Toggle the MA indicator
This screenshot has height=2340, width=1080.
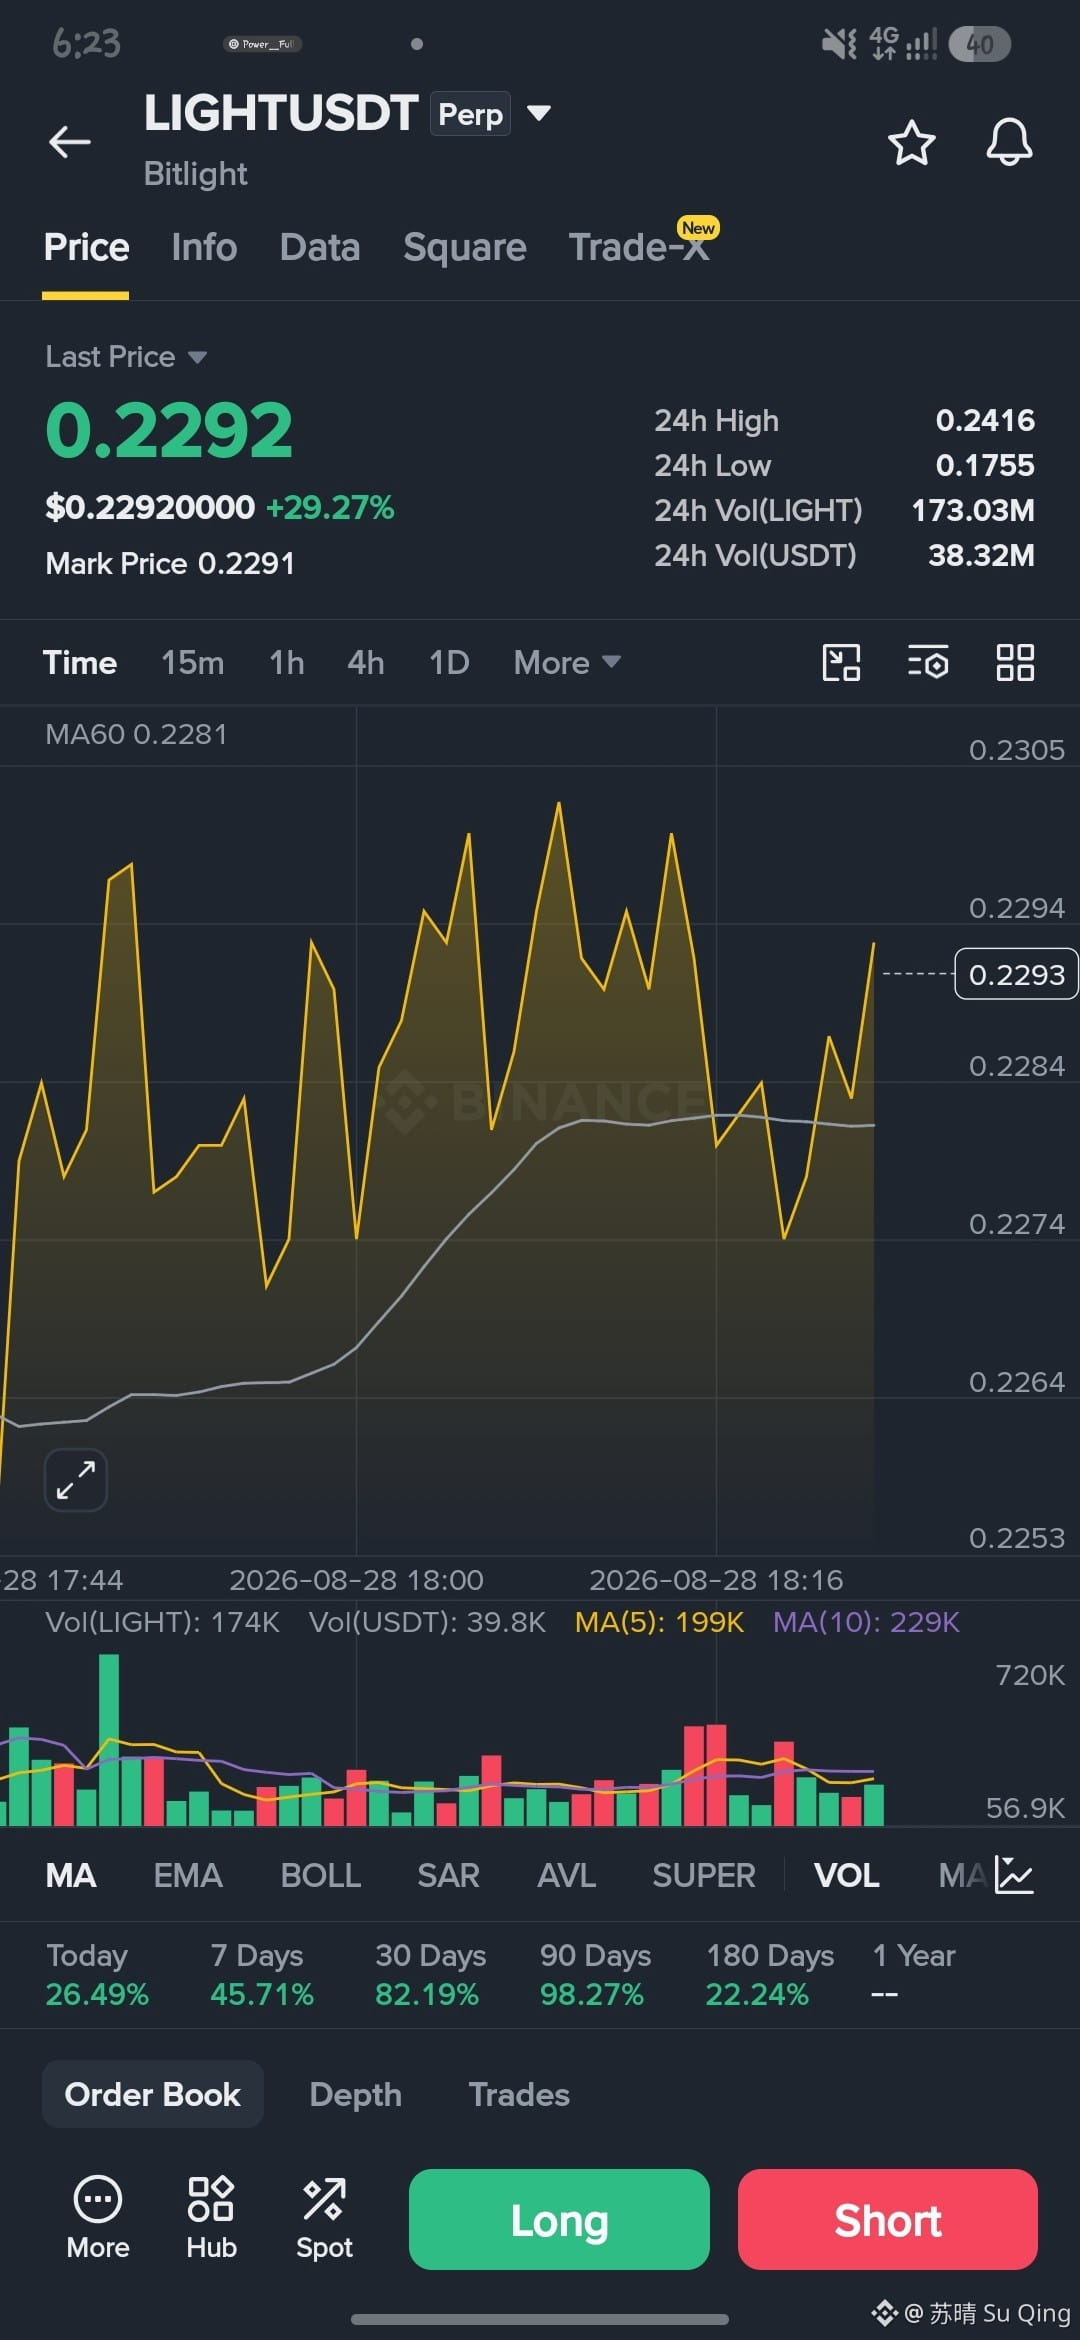pos(71,1875)
